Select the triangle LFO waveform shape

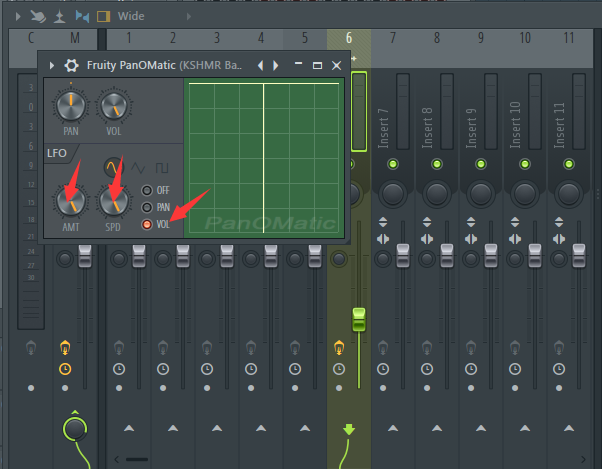click(136, 165)
